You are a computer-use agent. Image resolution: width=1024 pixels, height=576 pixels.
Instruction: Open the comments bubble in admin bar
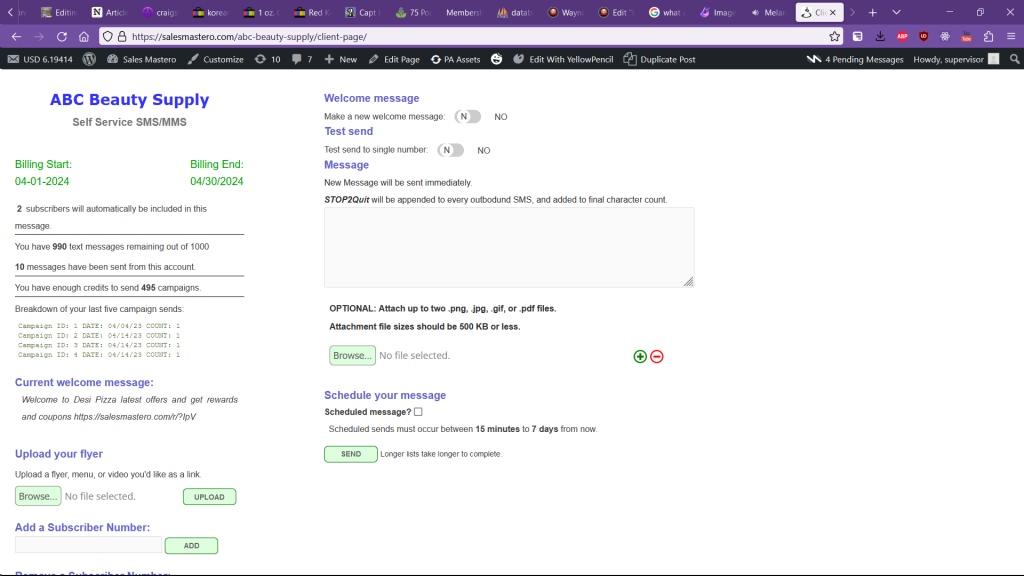pos(302,59)
